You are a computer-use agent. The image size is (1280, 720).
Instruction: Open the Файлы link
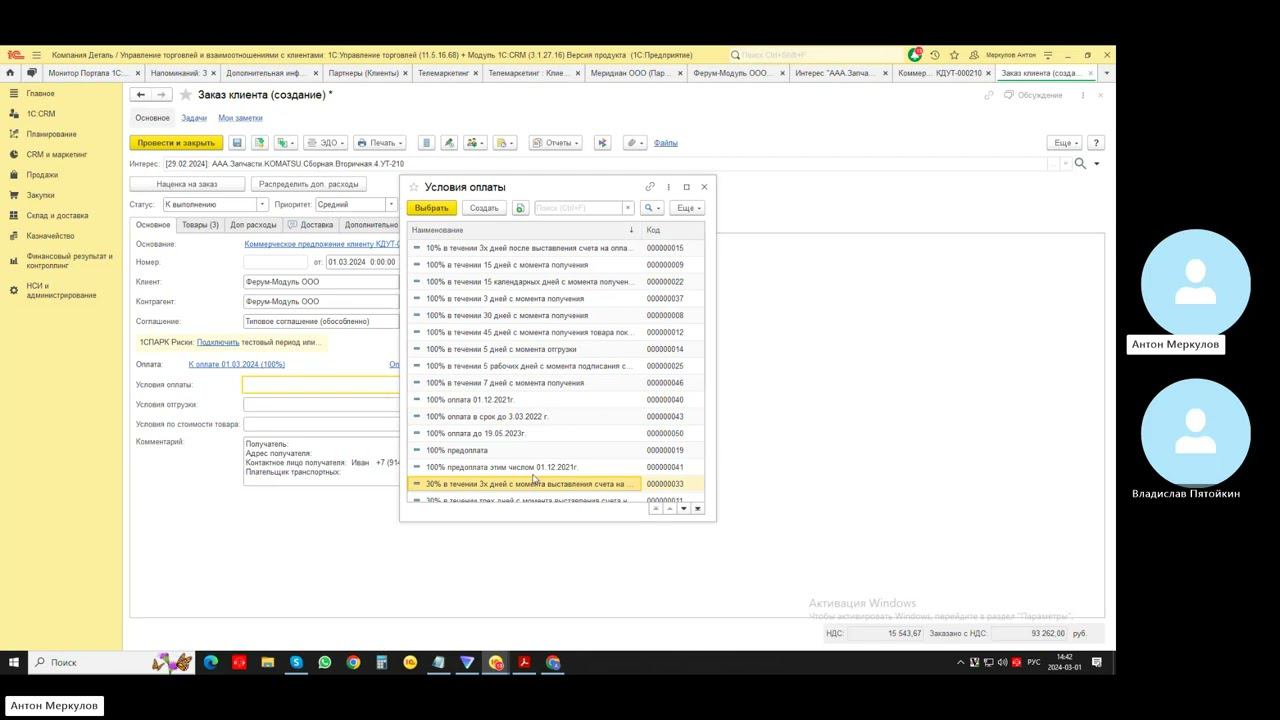pos(666,143)
